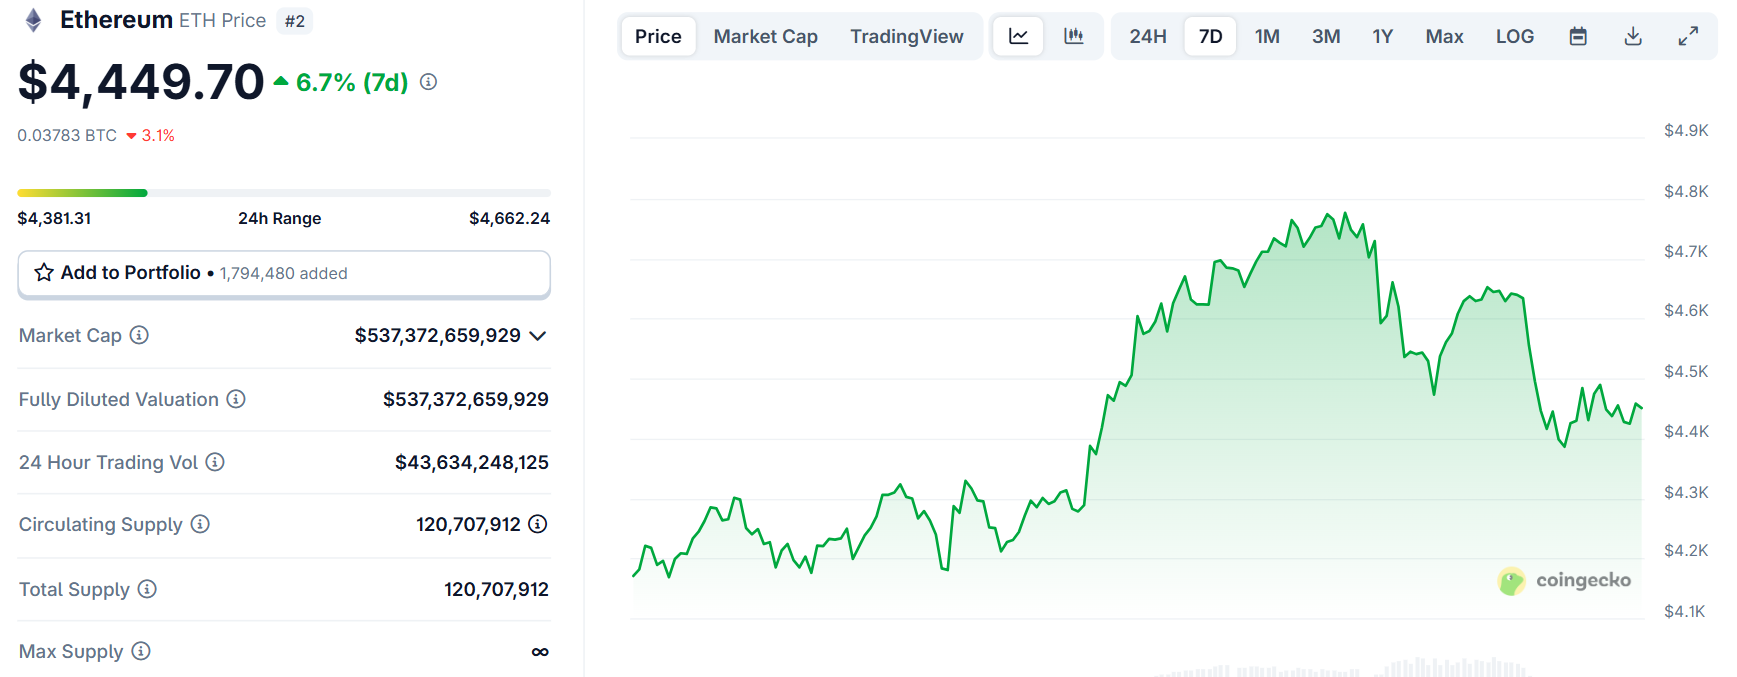Viewport: 1737px width, 677px height.
Task: Open info icon beside Circulating Supply label
Action: pyautogui.click(x=200, y=524)
